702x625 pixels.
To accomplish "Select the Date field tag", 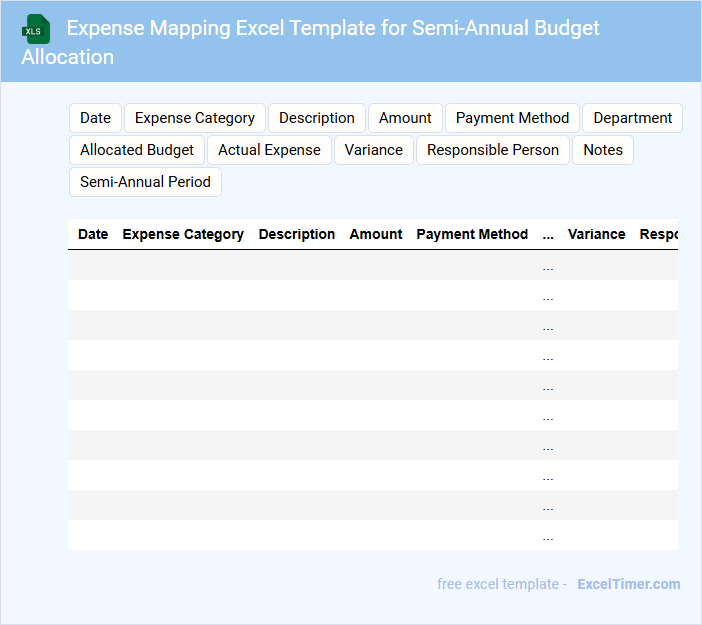I will pyautogui.click(x=95, y=118).
